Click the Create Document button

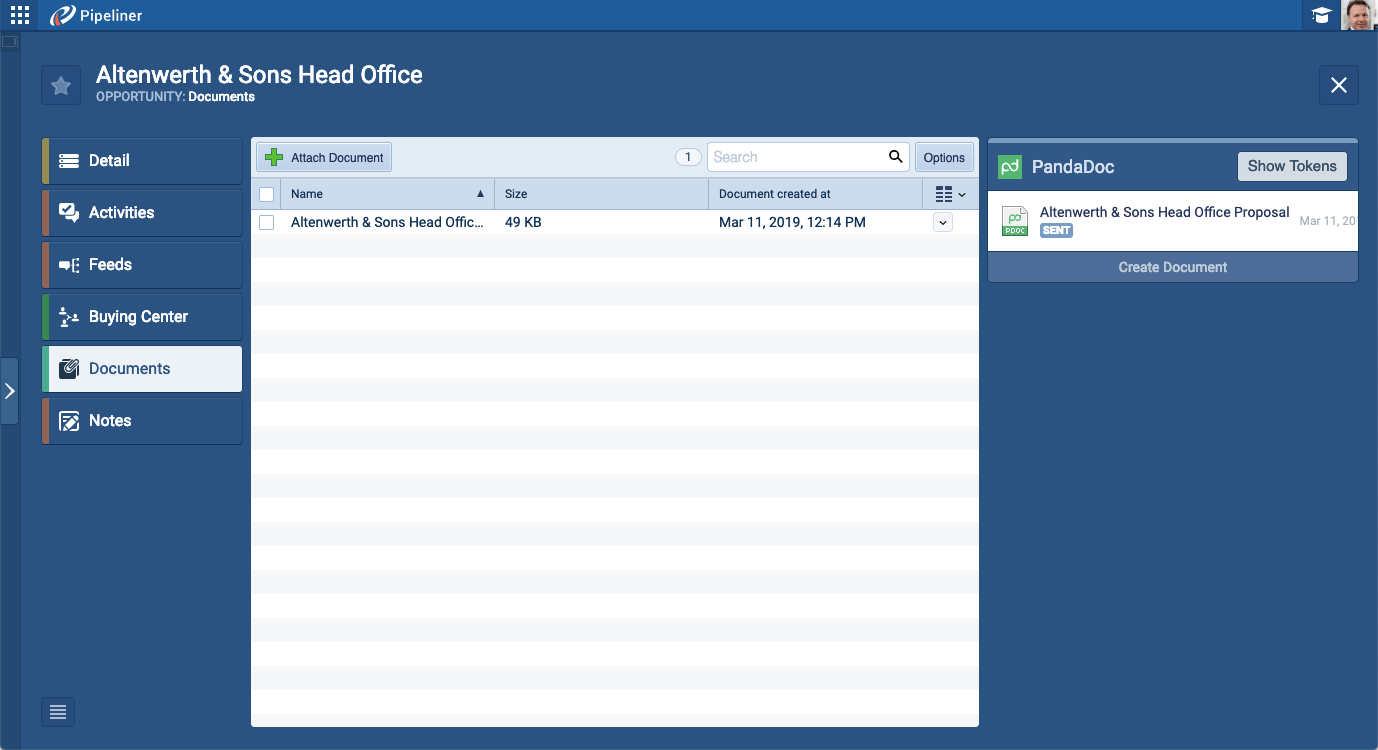(1172, 267)
